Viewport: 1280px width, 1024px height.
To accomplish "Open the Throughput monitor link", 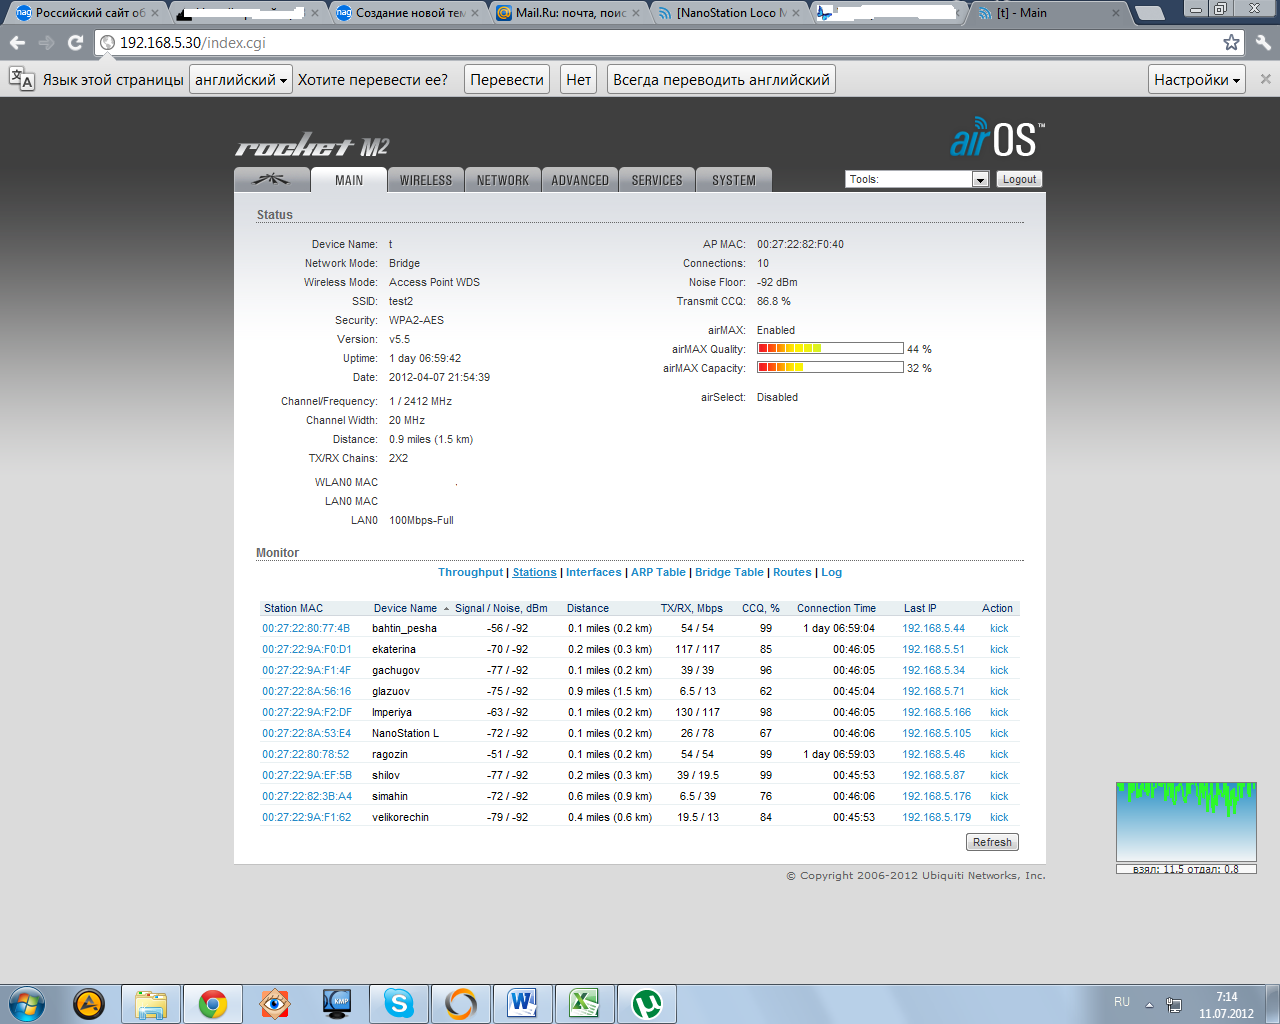I will tap(470, 572).
